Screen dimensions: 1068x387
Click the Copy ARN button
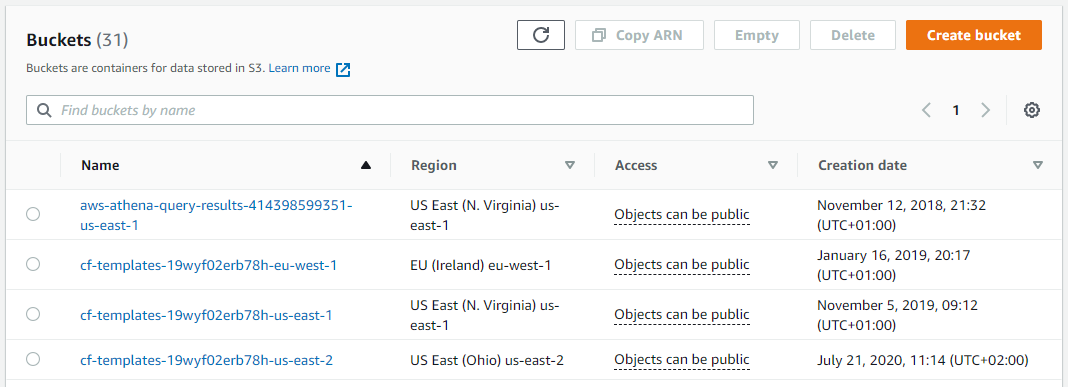[639, 35]
